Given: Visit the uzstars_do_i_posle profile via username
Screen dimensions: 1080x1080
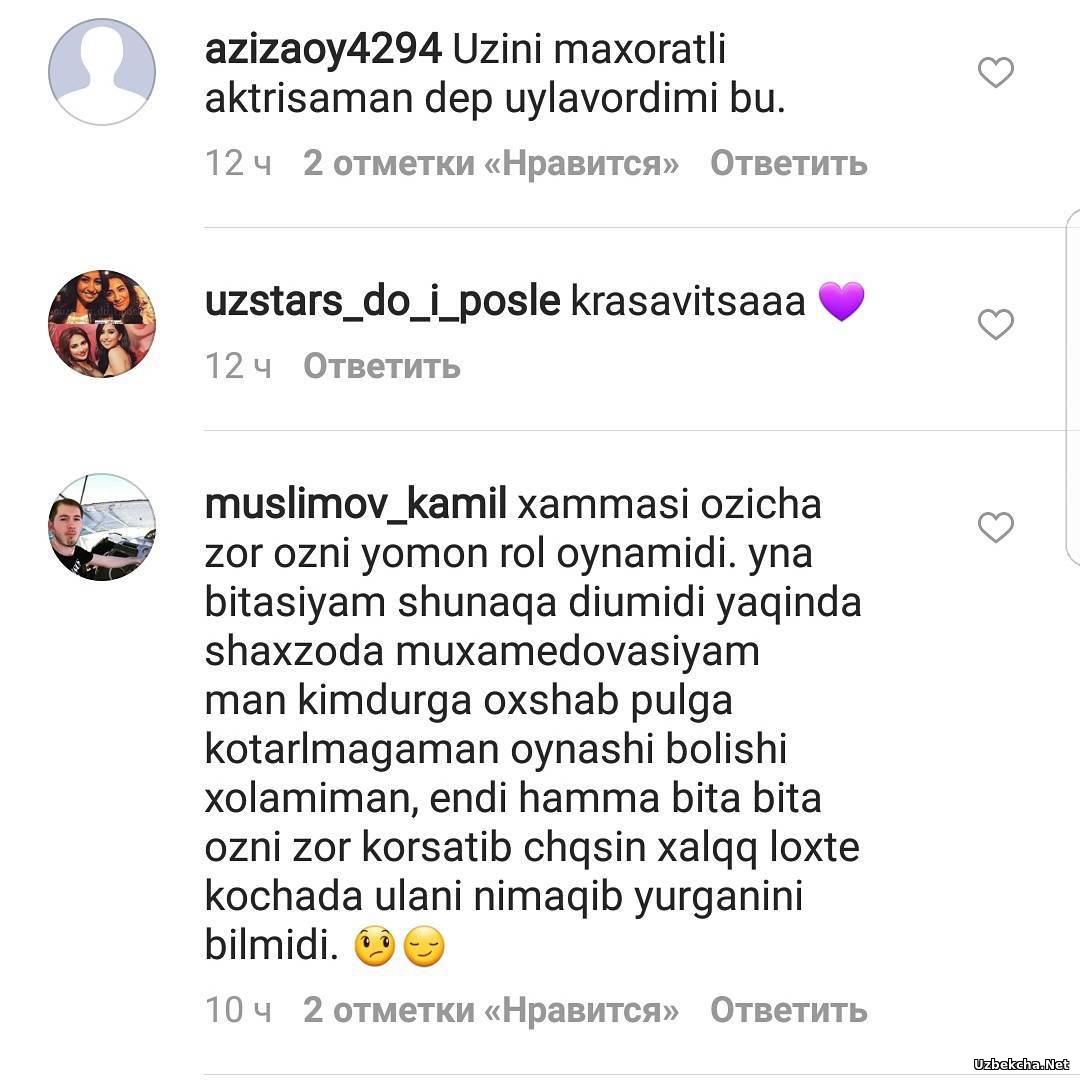Looking at the screenshot, I should (382, 302).
